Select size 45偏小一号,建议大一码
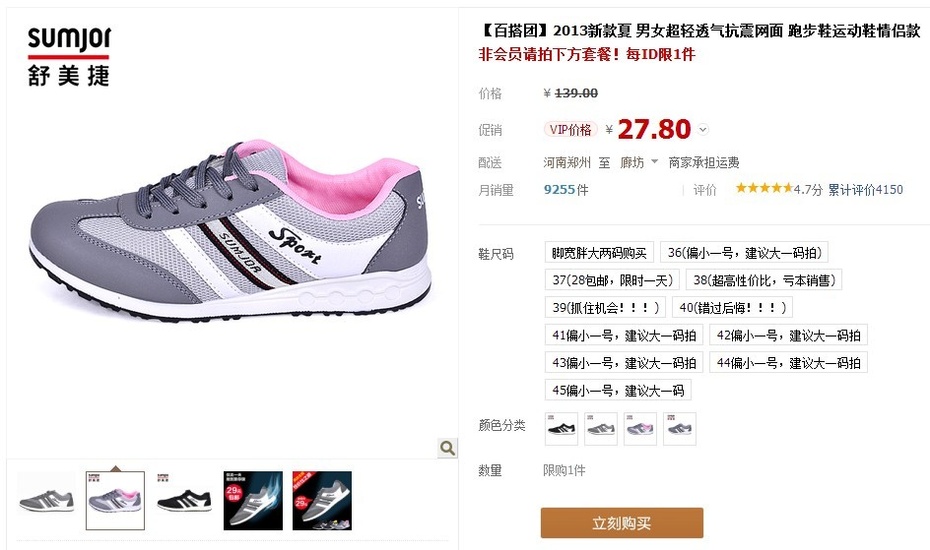 618,390
